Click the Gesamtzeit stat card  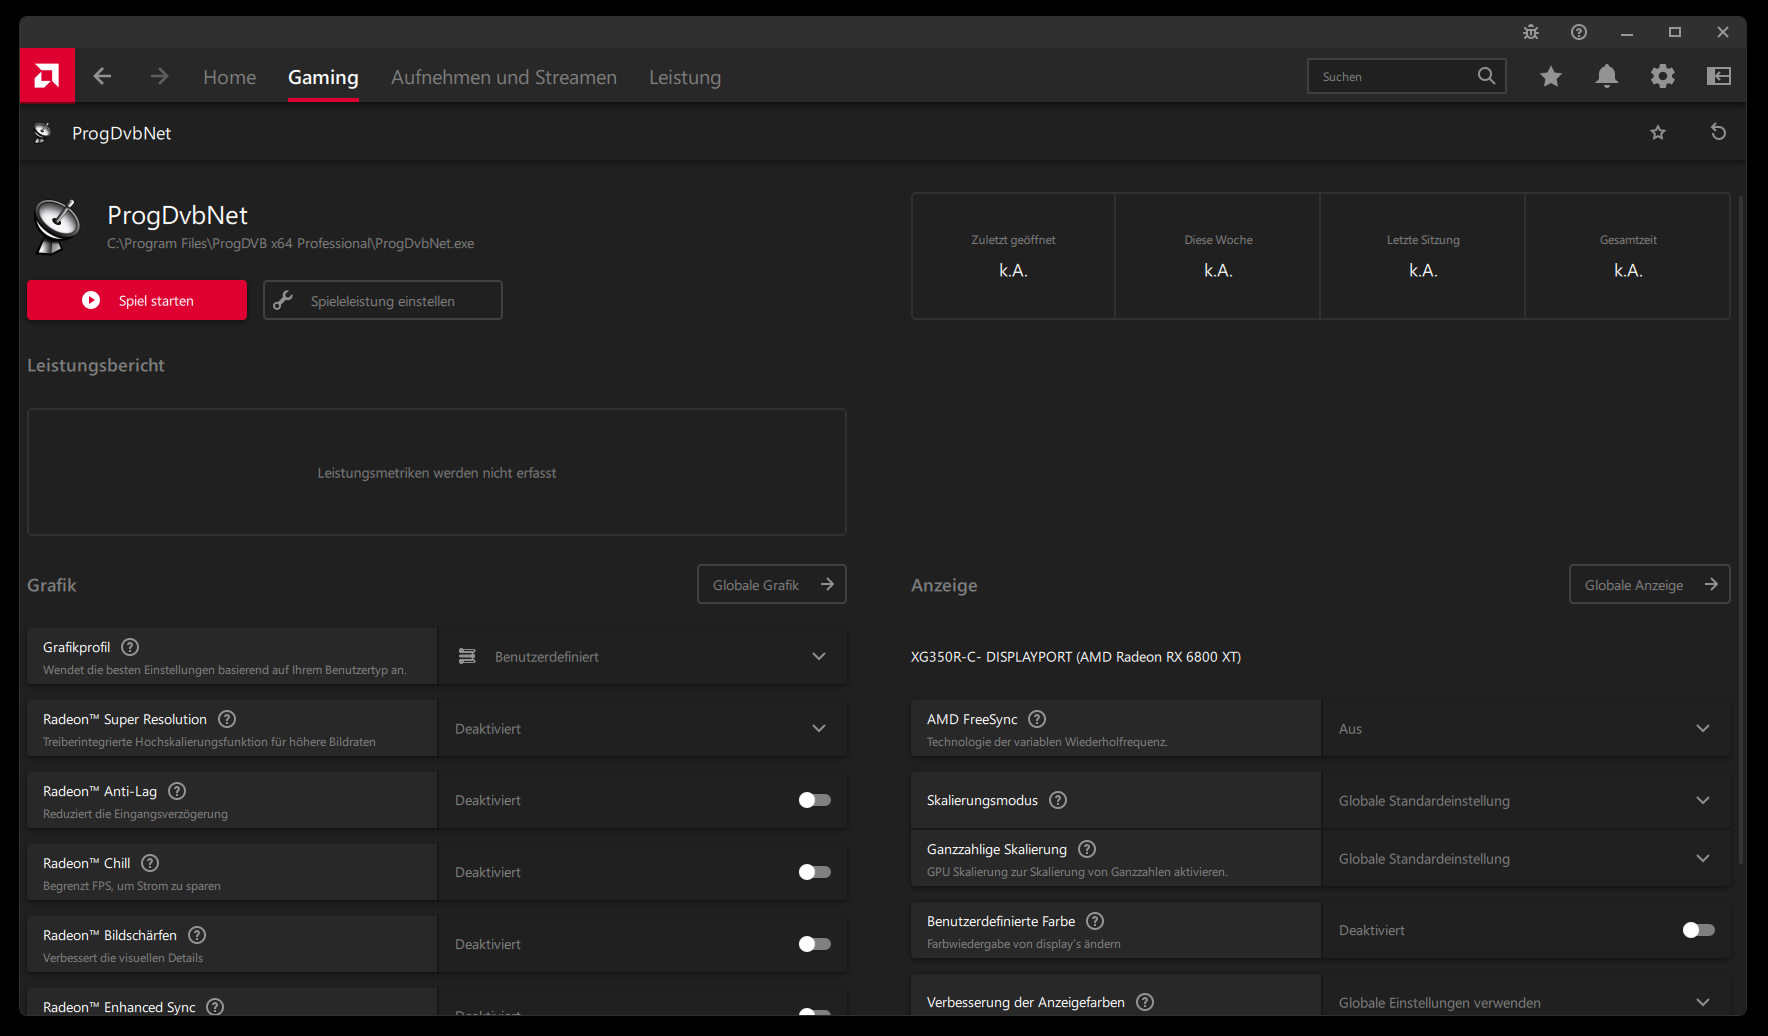1628,256
